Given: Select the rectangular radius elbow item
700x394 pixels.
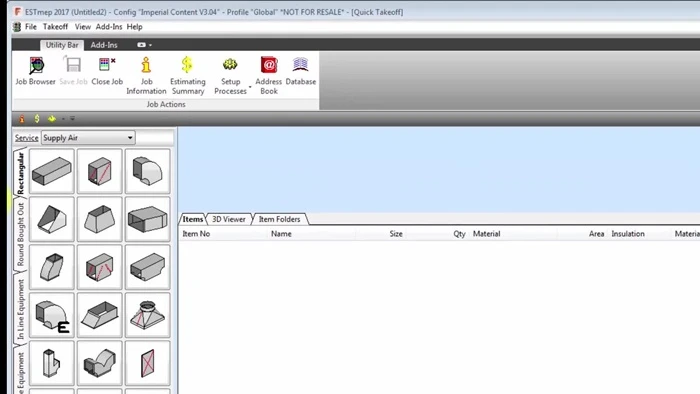Looking at the screenshot, I should coord(148,171).
